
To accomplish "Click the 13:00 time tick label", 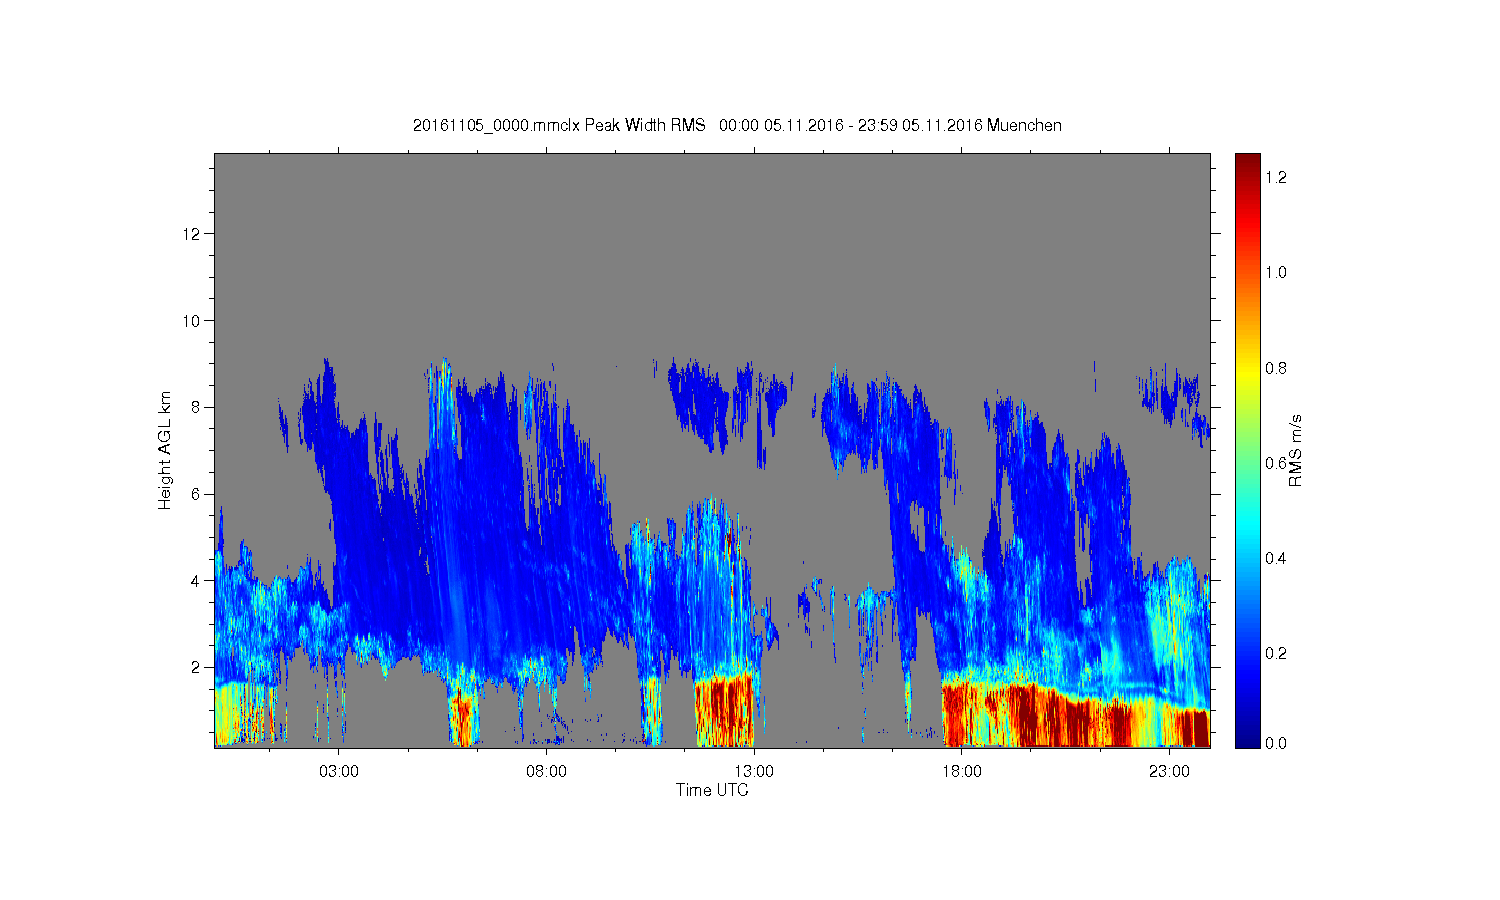I will [x=754, y=771].
